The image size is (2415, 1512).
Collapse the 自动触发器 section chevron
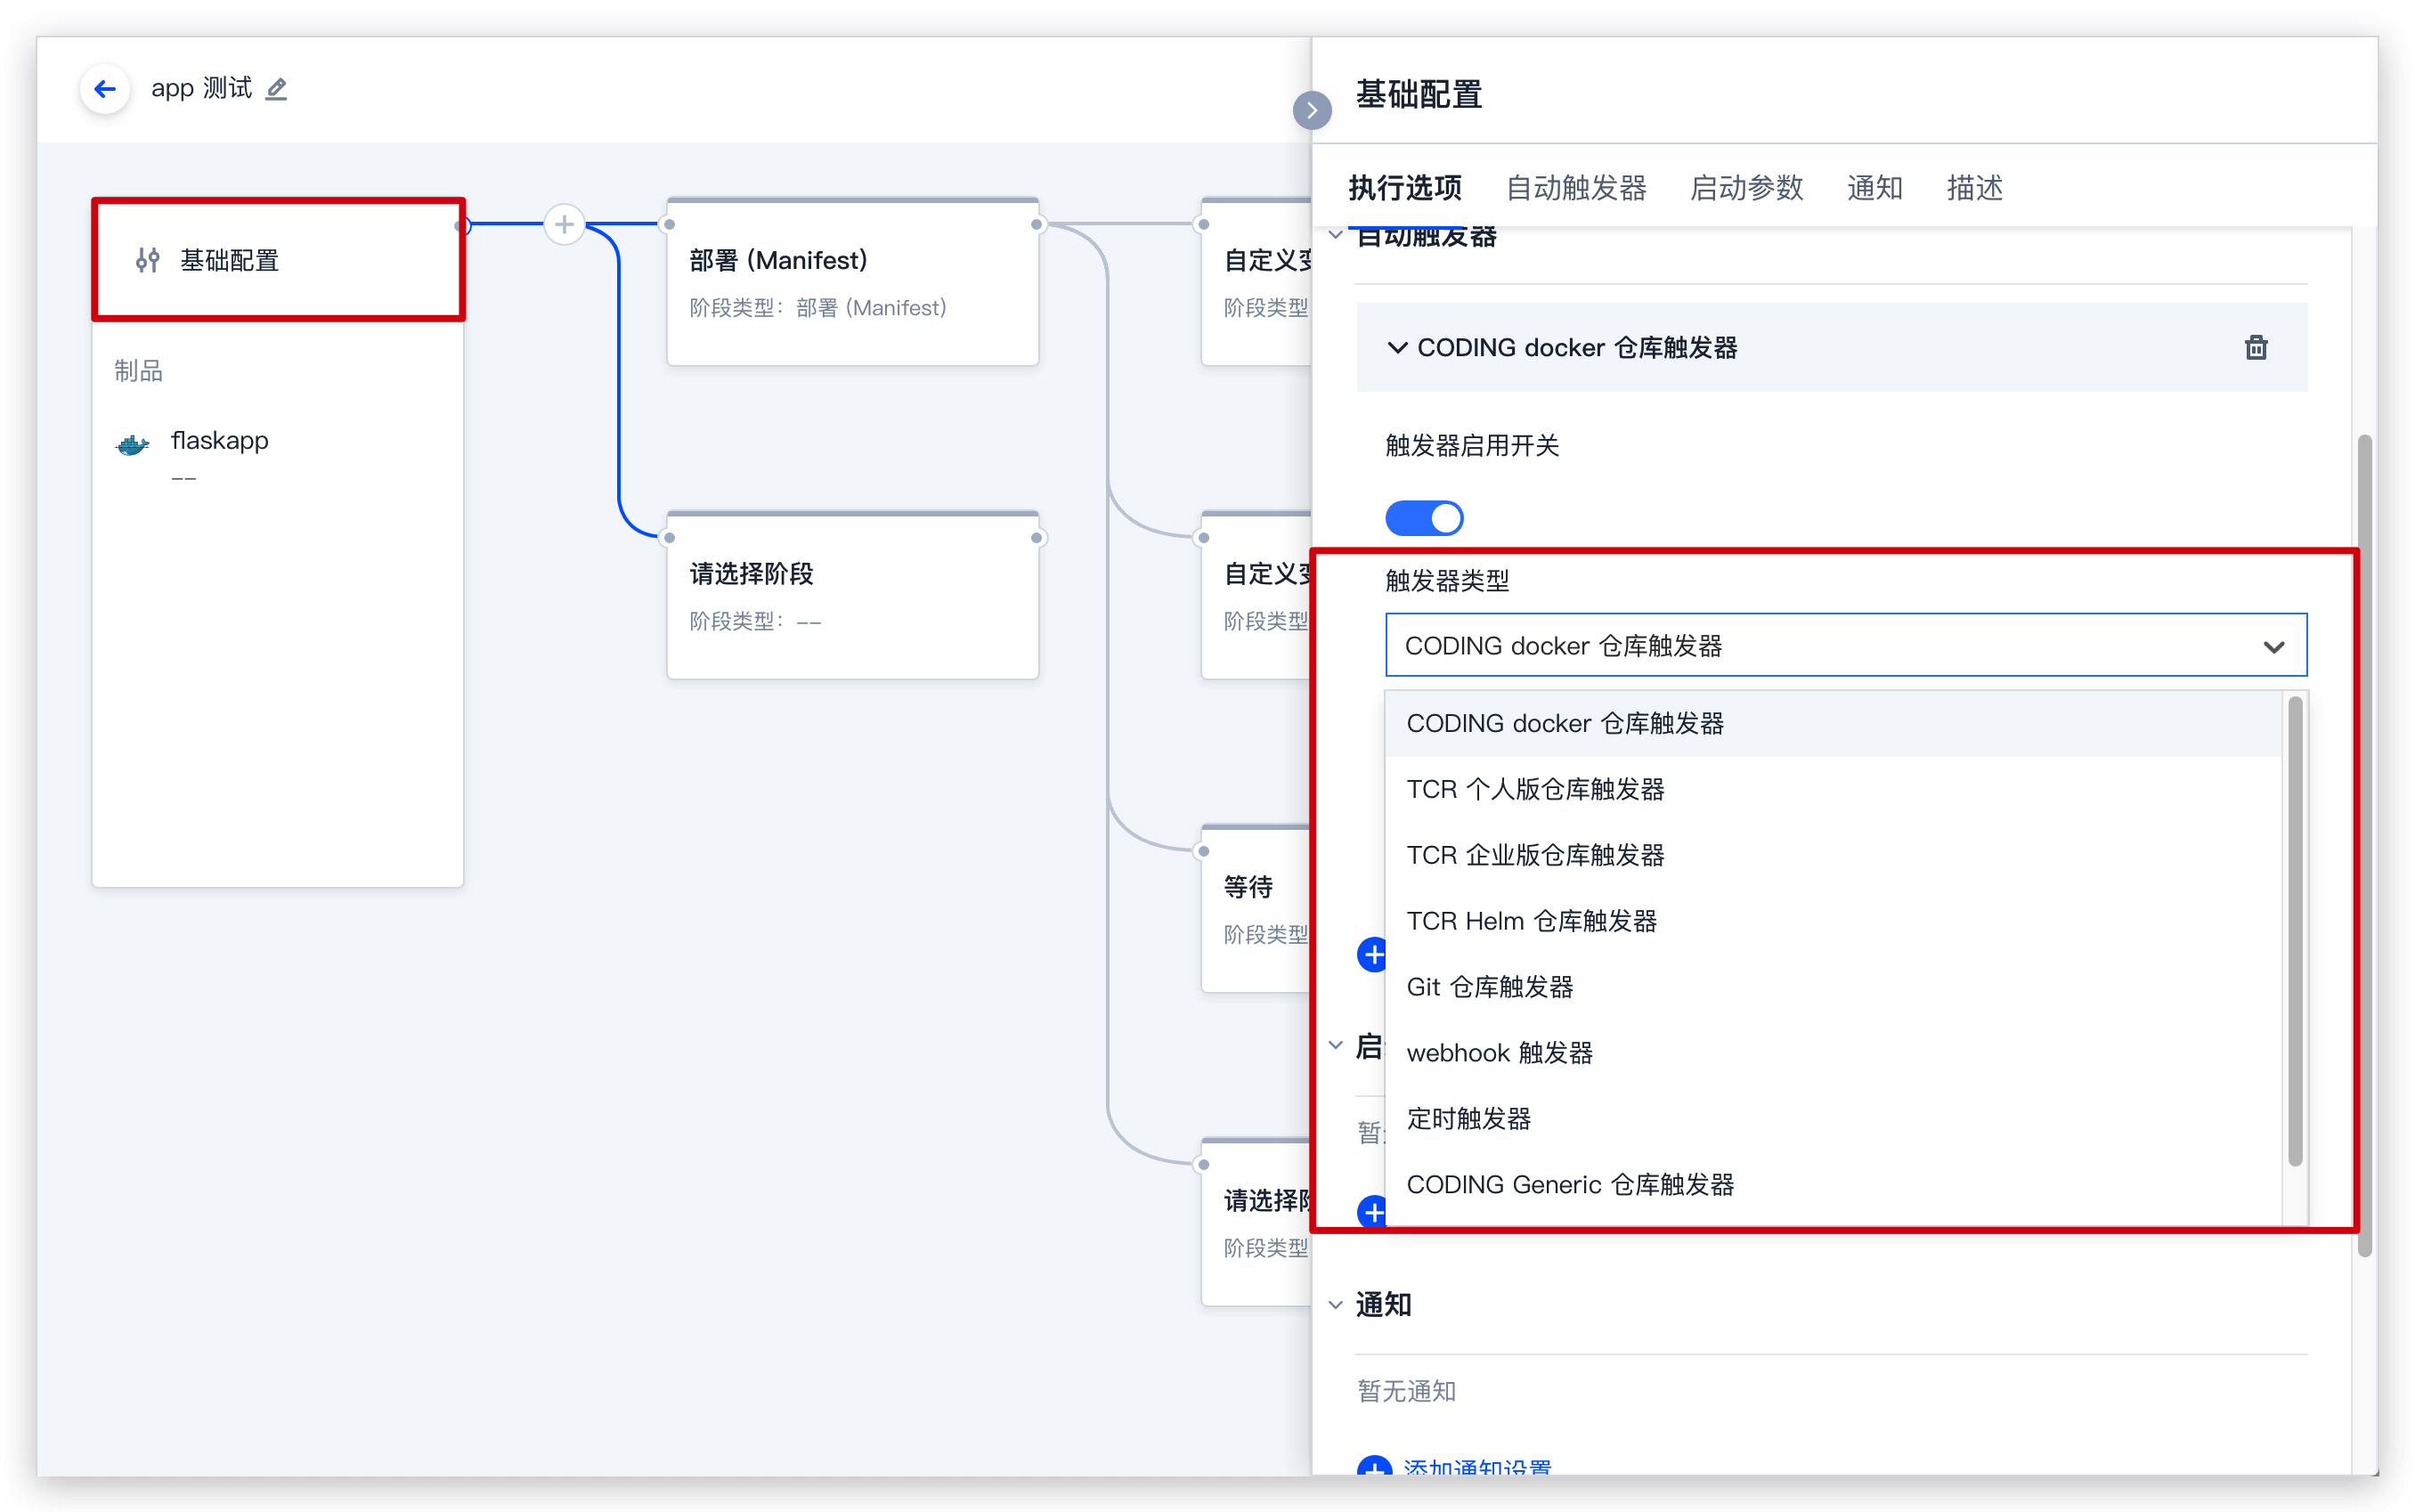[x=1335, y=236]
